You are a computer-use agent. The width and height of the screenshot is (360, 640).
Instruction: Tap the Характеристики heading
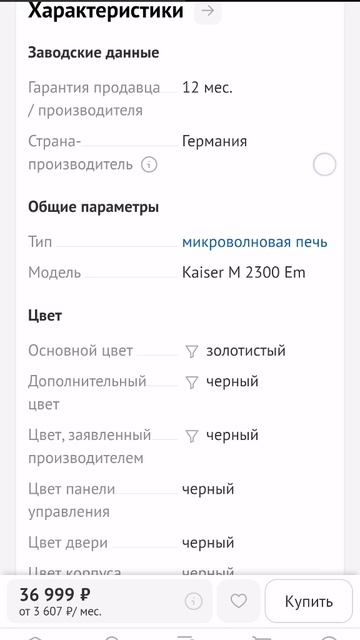click(x=106, y=10)
